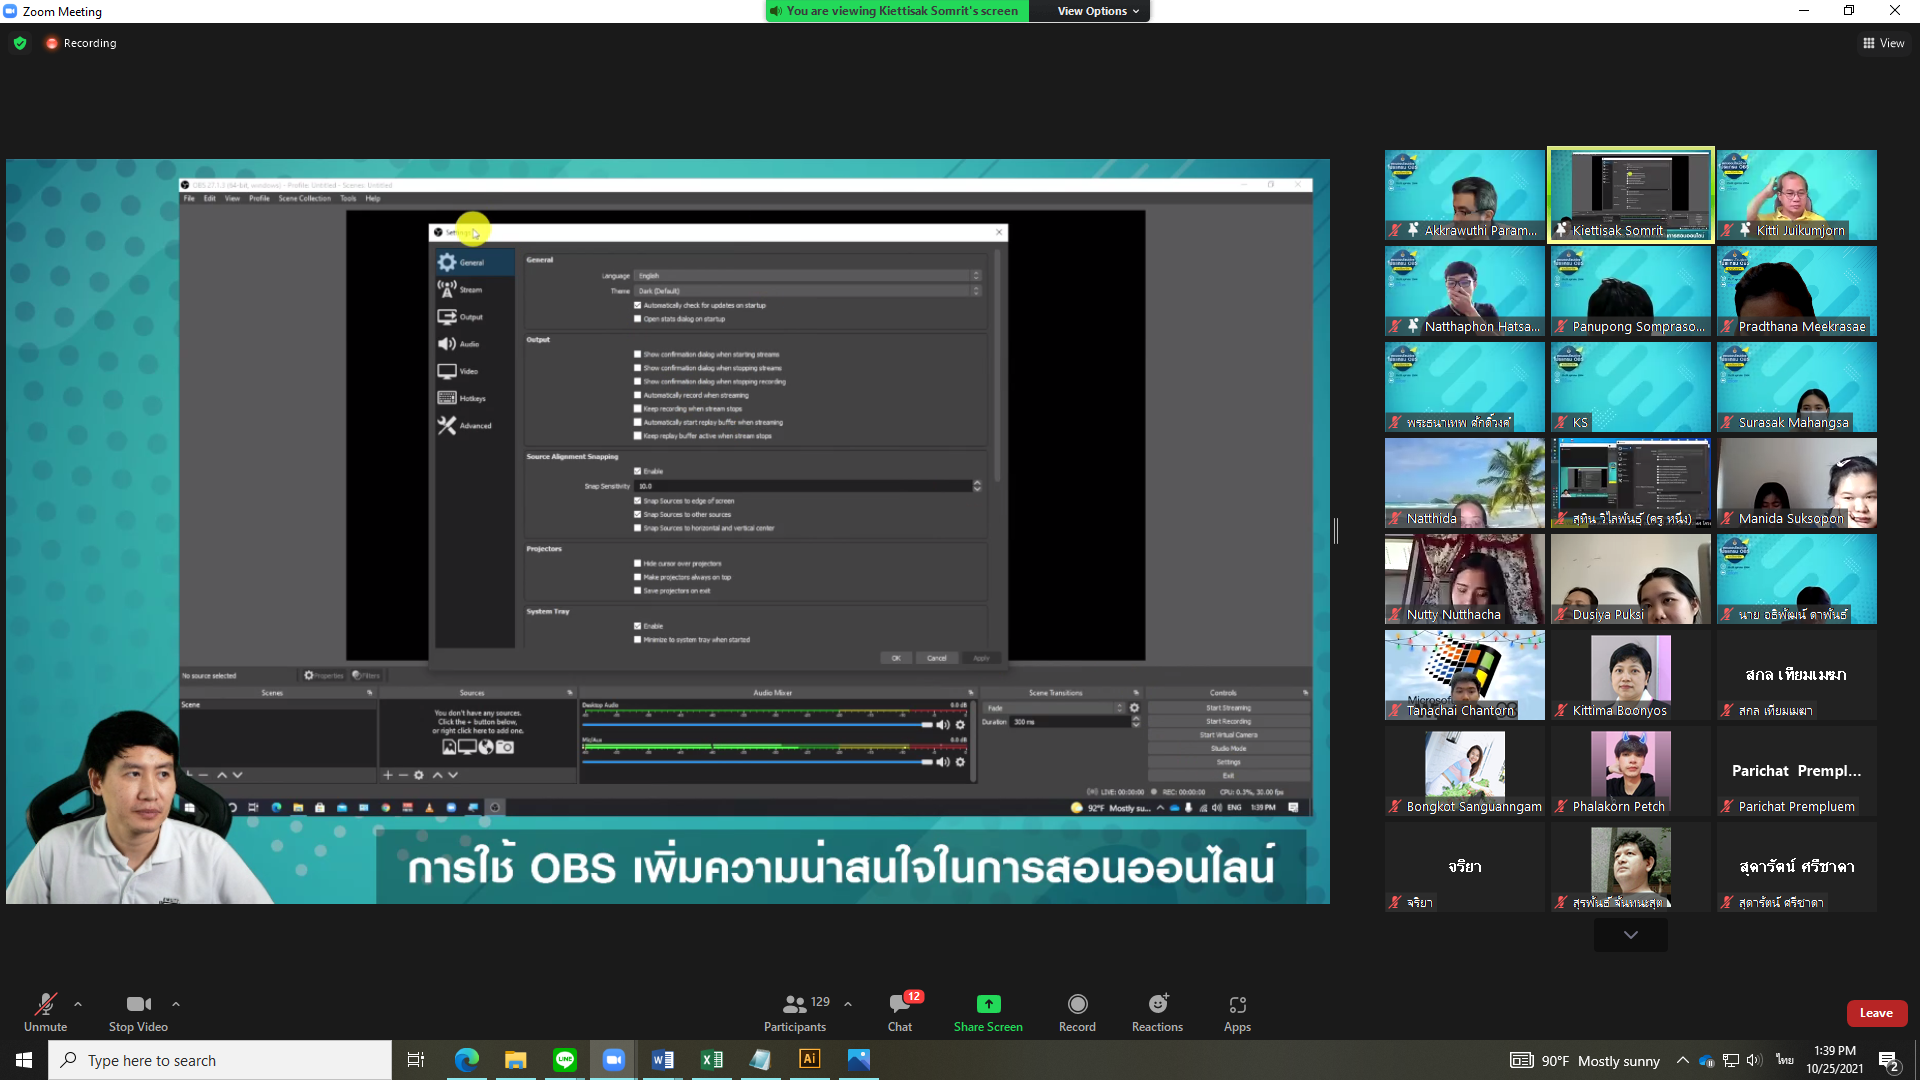Click the green encryption shield icon
This screenshot has height=1080, width=1920.
pos(20,43)
